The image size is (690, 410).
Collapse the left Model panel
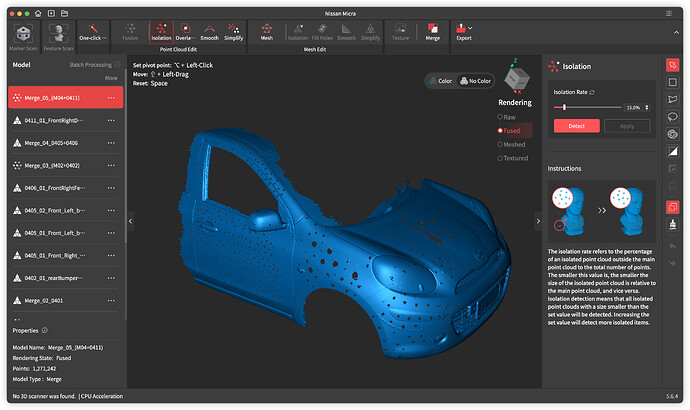click(x=130, y=221)
